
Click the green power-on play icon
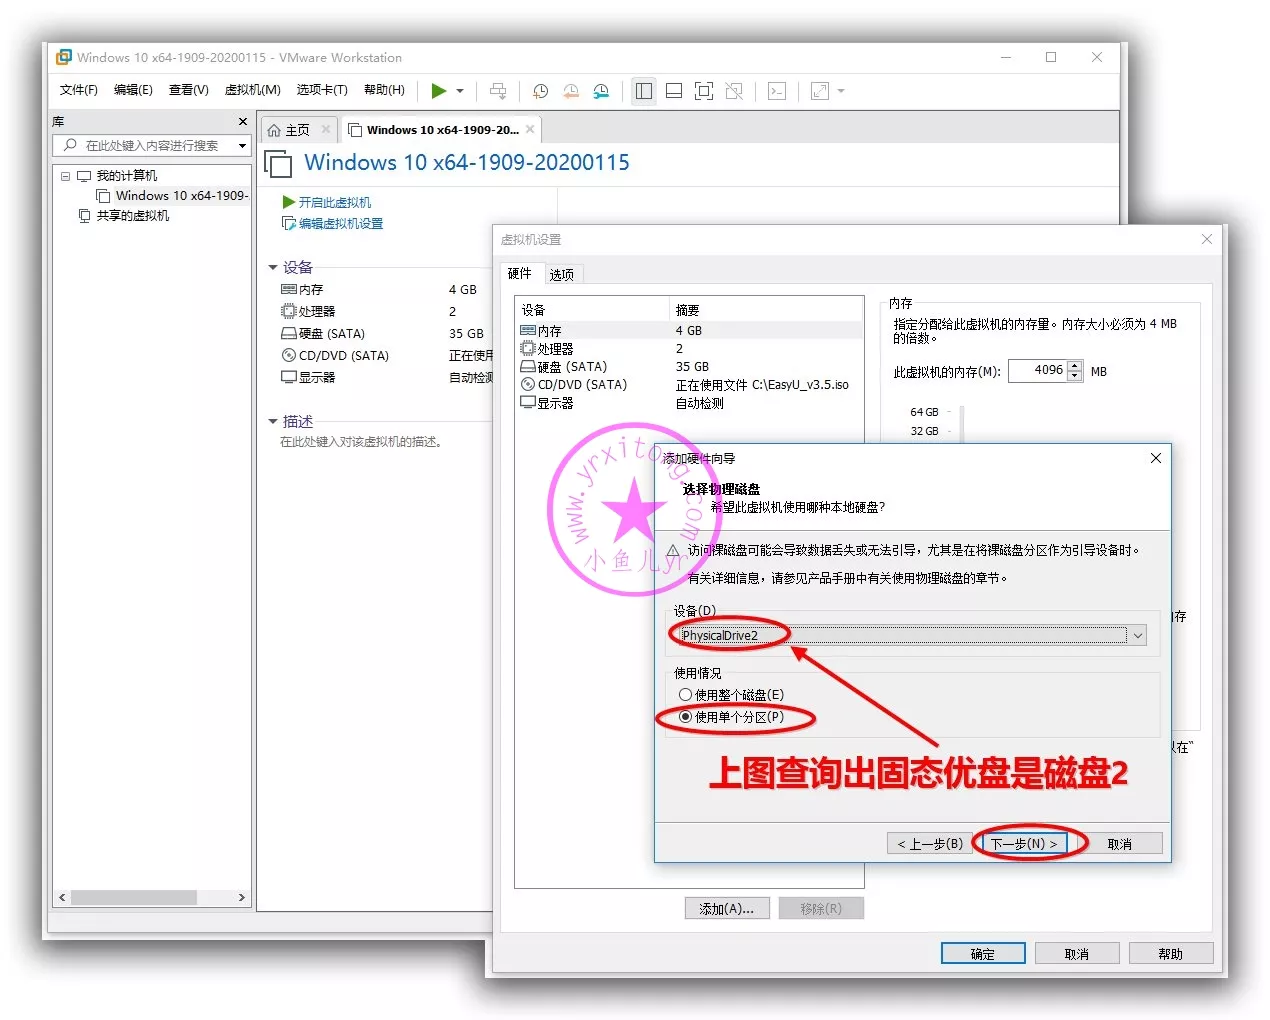click(x=438, y=91)
